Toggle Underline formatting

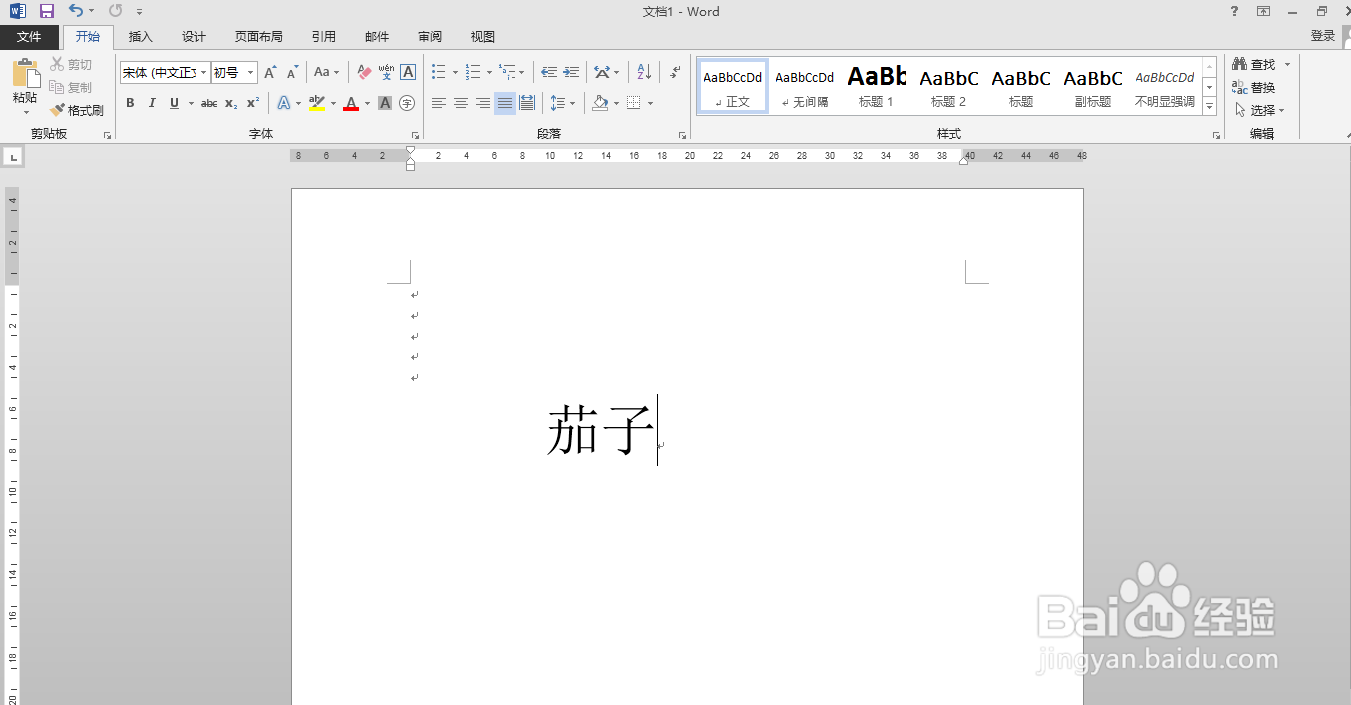tap(174, 103)
